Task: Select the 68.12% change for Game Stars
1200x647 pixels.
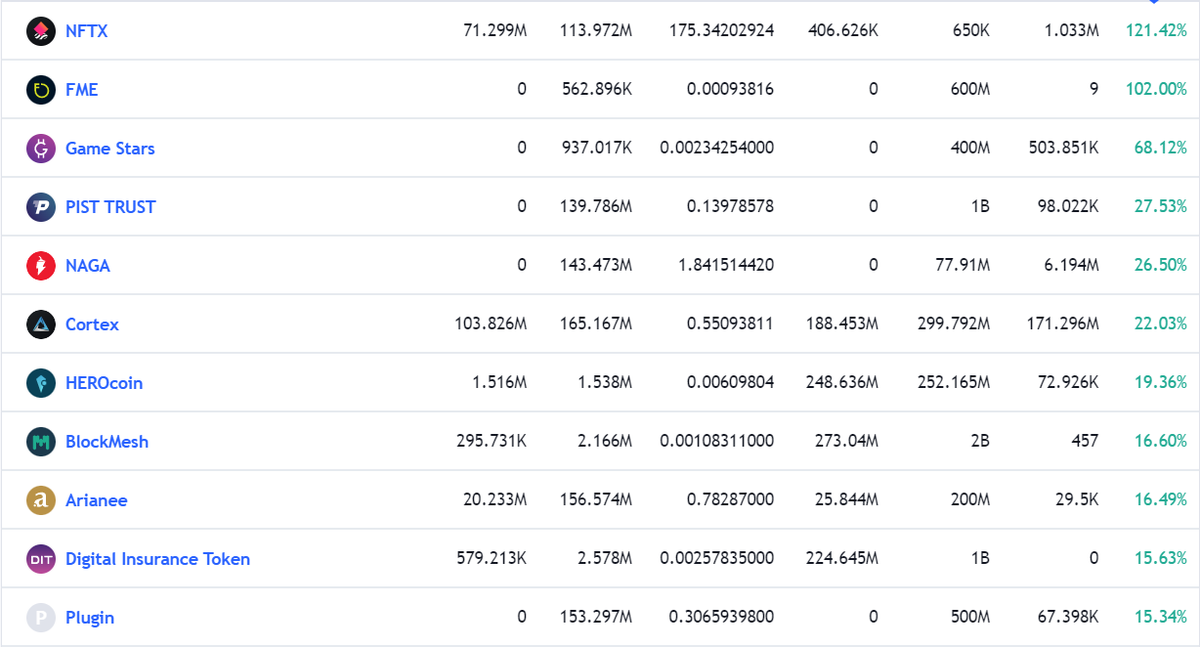Action: click(x=1161, y=148)
